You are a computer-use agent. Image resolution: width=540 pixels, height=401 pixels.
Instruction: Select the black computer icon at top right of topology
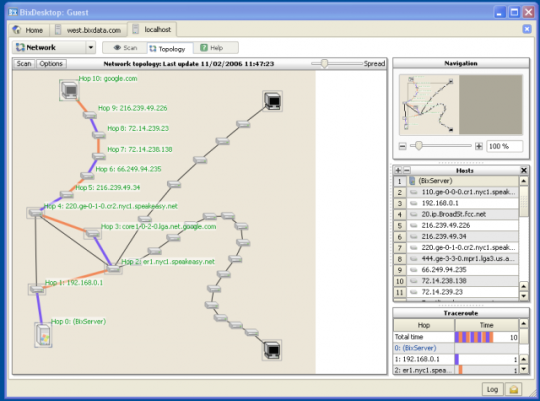[273, 101]
